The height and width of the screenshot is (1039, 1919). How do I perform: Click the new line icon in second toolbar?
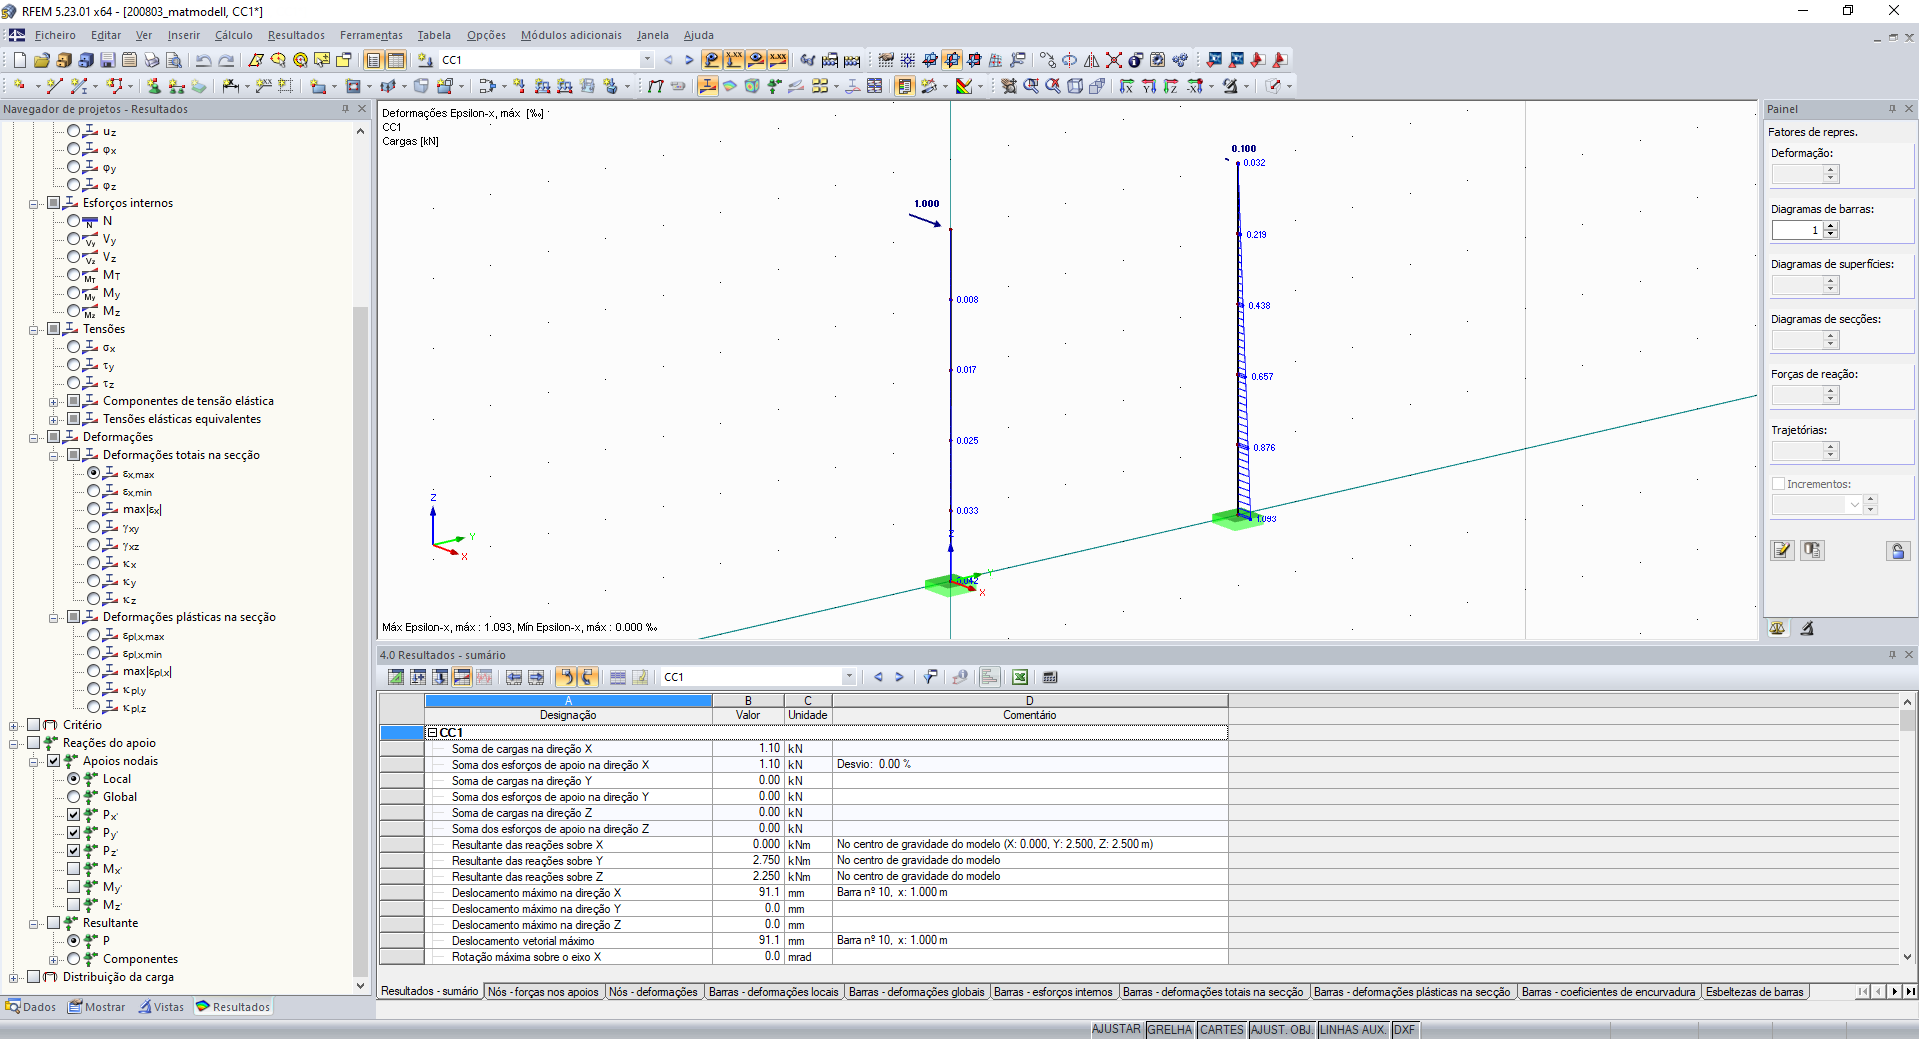[x=54, y=86]
